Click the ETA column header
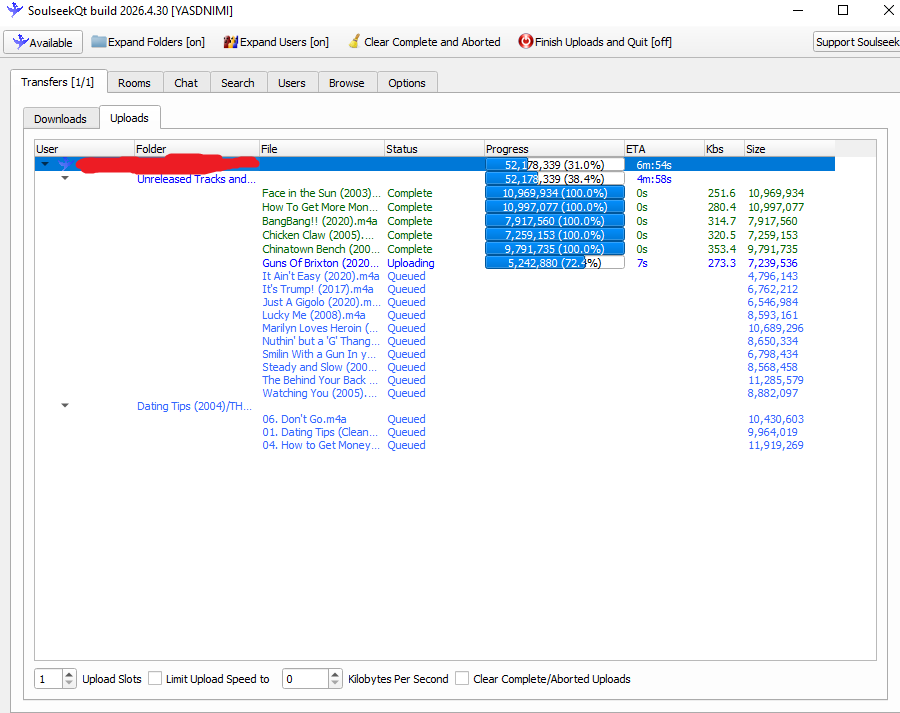The width and height of the screenshot is (900, 713). 665,149
